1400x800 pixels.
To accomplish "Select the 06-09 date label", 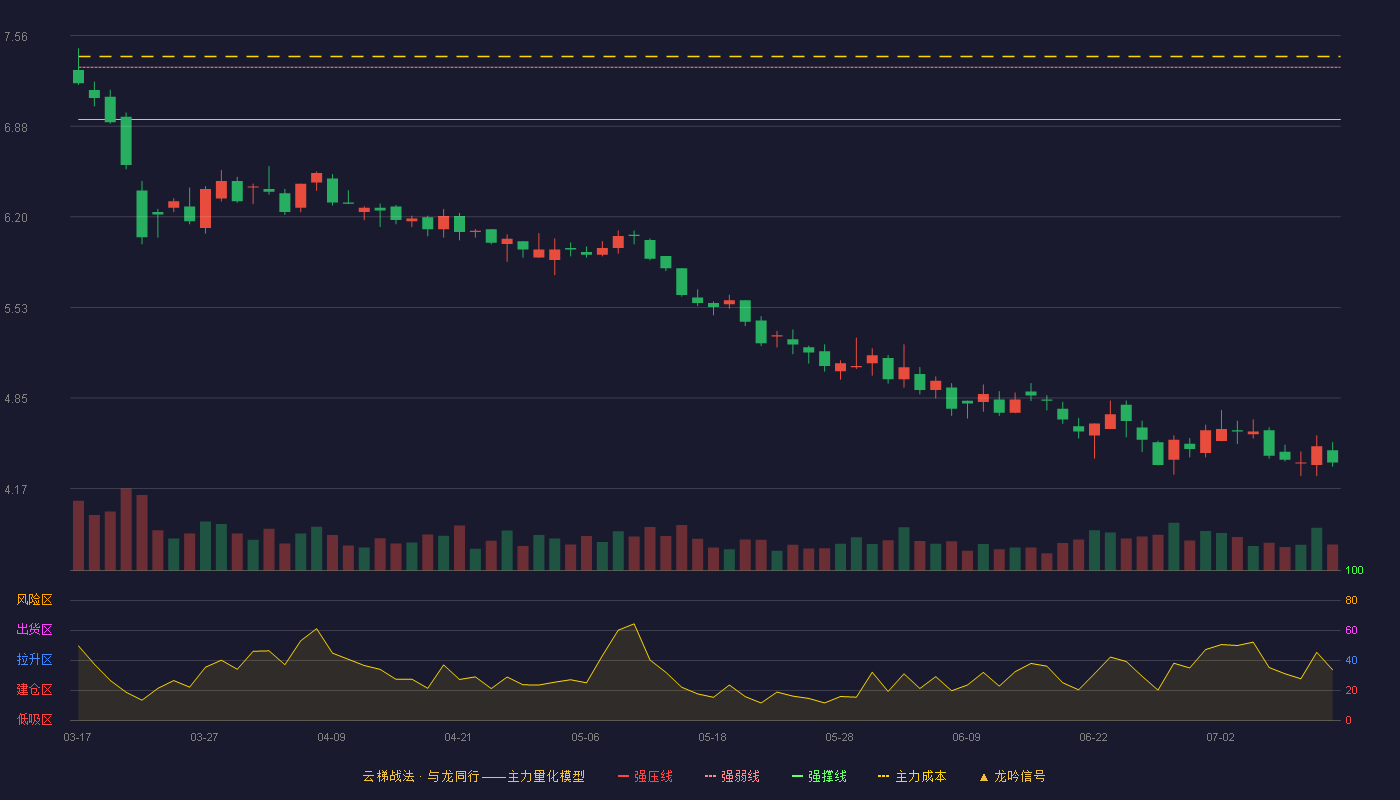I will point(966,737).
